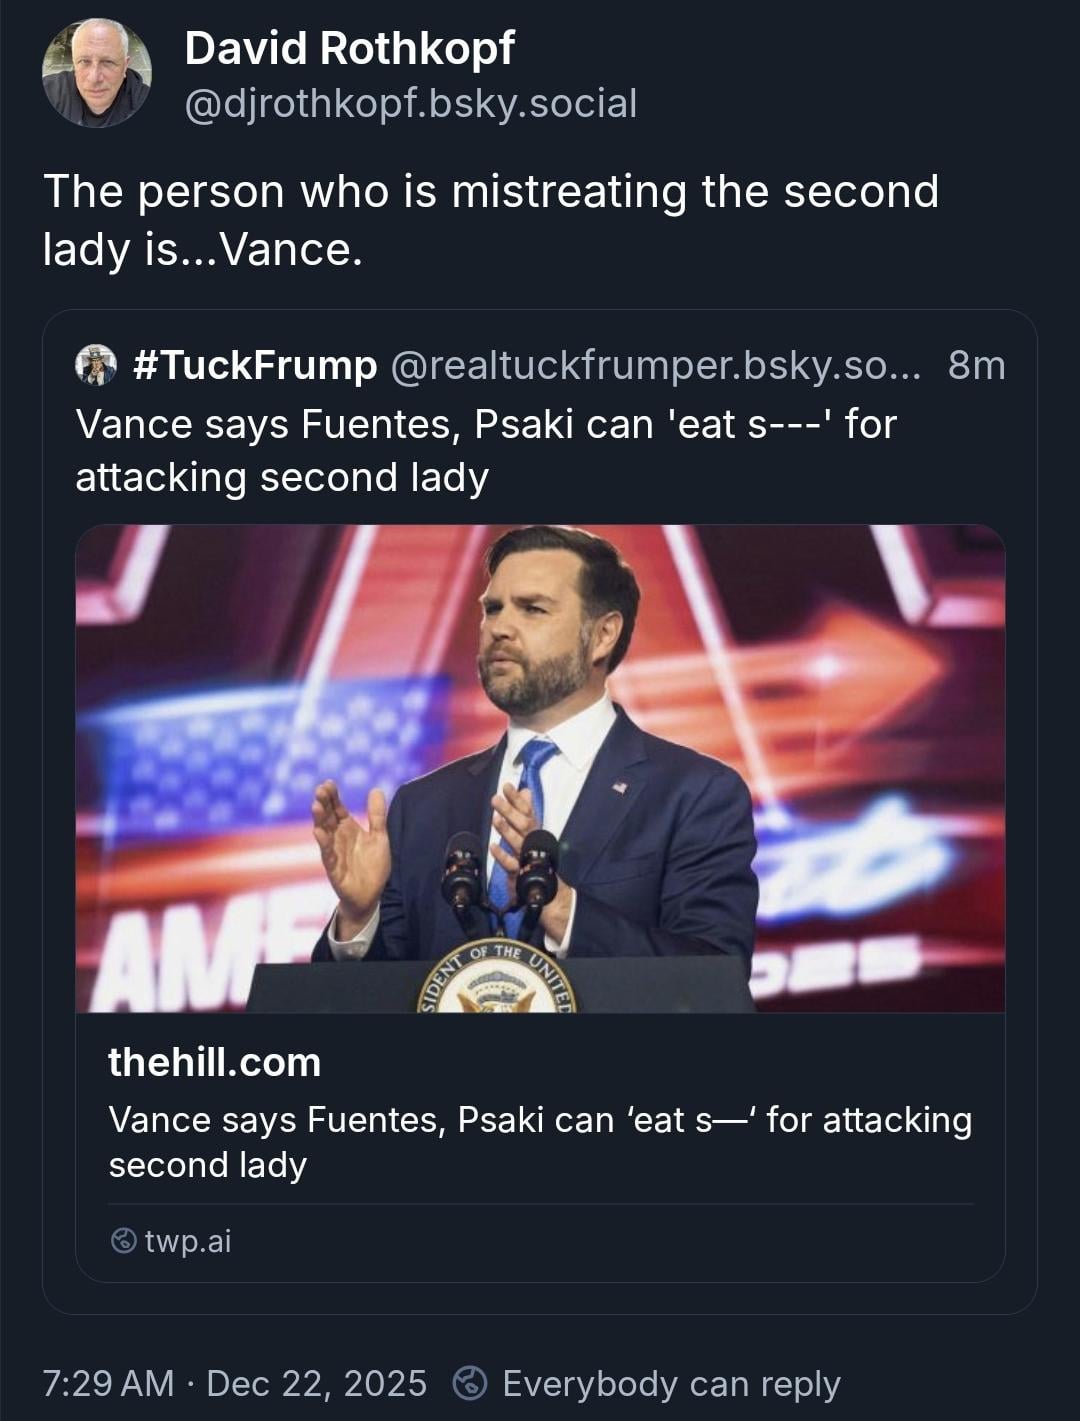Open the David Rothkopf display name
Image resolution: width=1080 pixels, height=1421 pixels.
click(x=349, y=48)
